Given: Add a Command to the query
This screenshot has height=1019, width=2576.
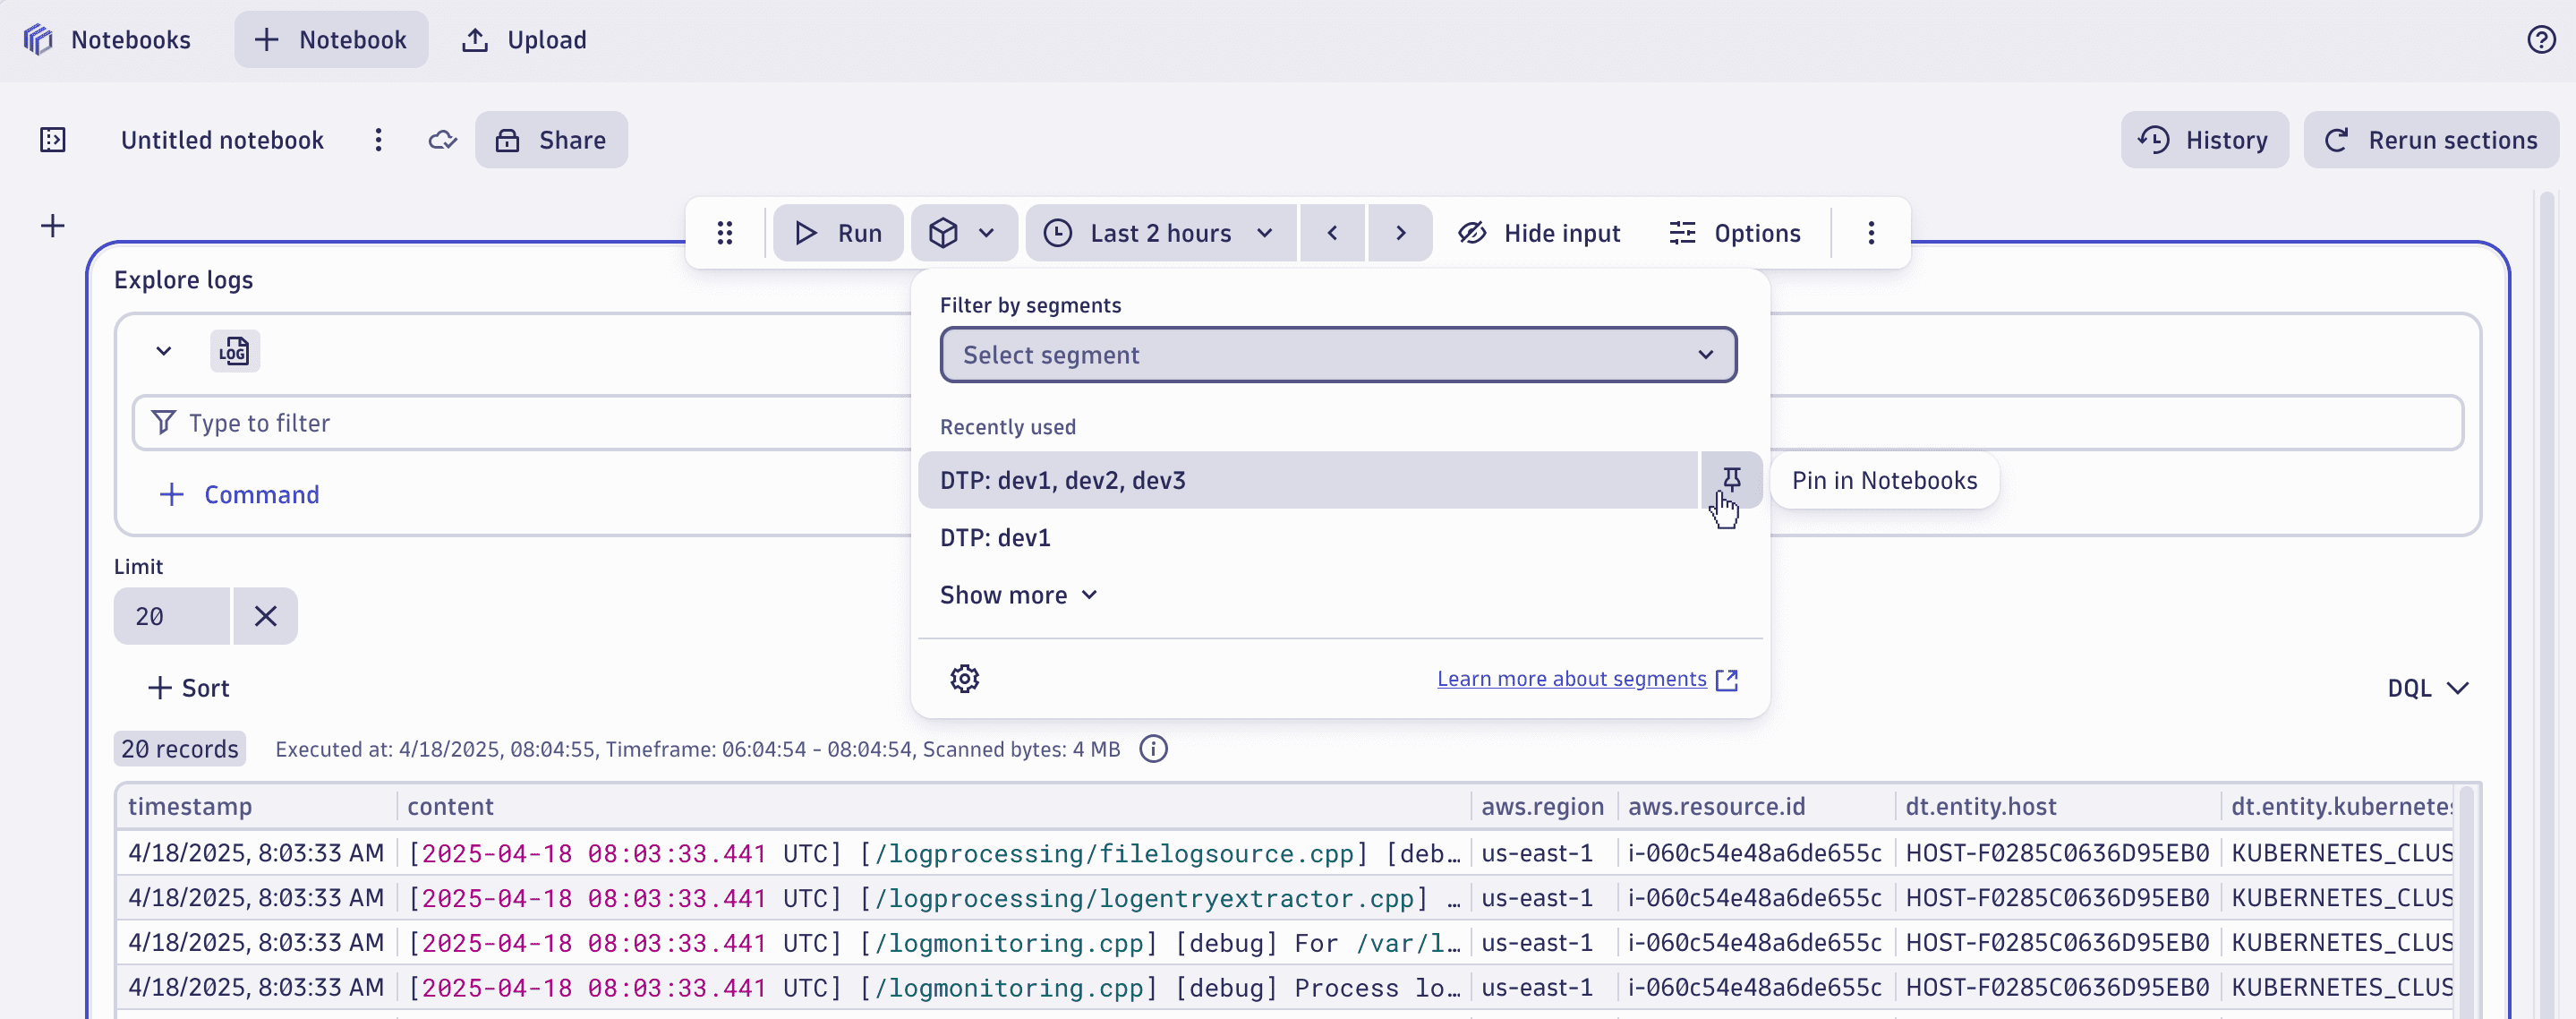Looking at the screenshot, I should [240, 494].
